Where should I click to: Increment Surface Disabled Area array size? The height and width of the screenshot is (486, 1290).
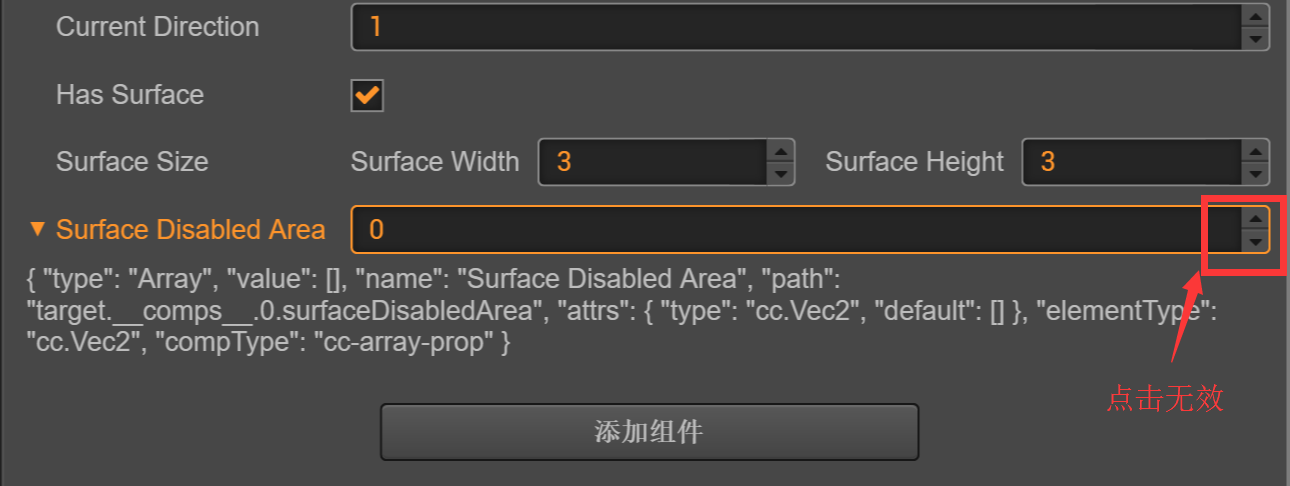tap(1255, 218)
